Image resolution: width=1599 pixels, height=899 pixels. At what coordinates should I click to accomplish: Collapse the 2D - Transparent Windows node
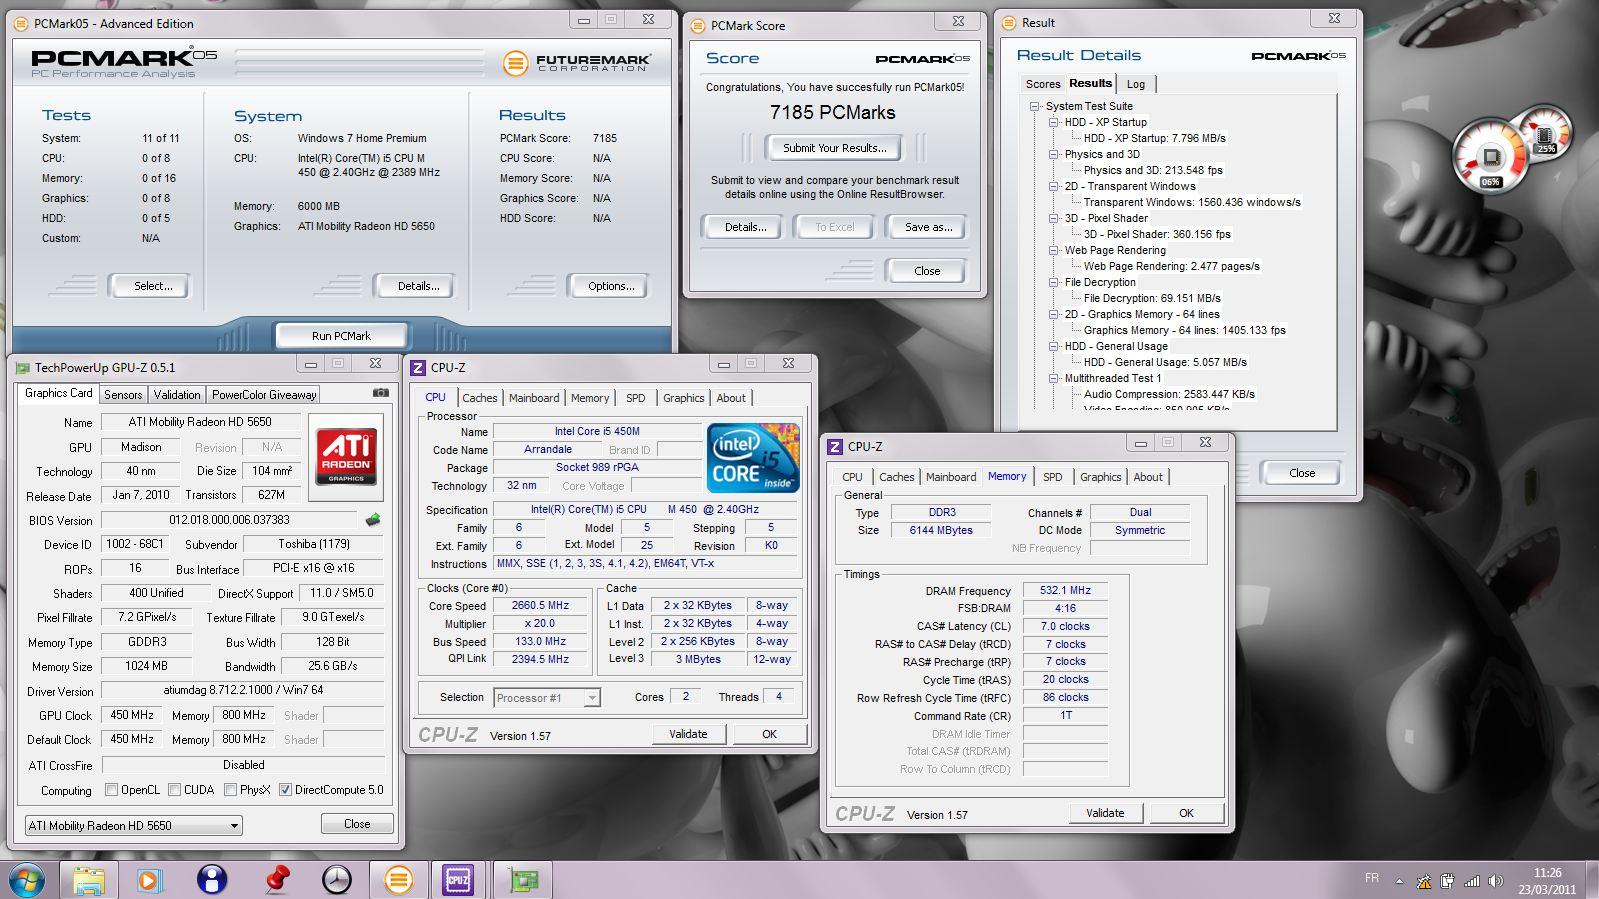click(x=1054, y=186)
